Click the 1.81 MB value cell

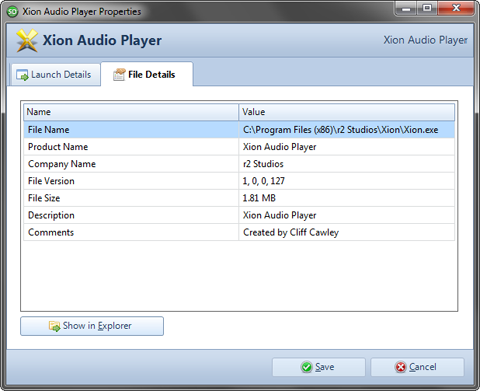[347, 198]
